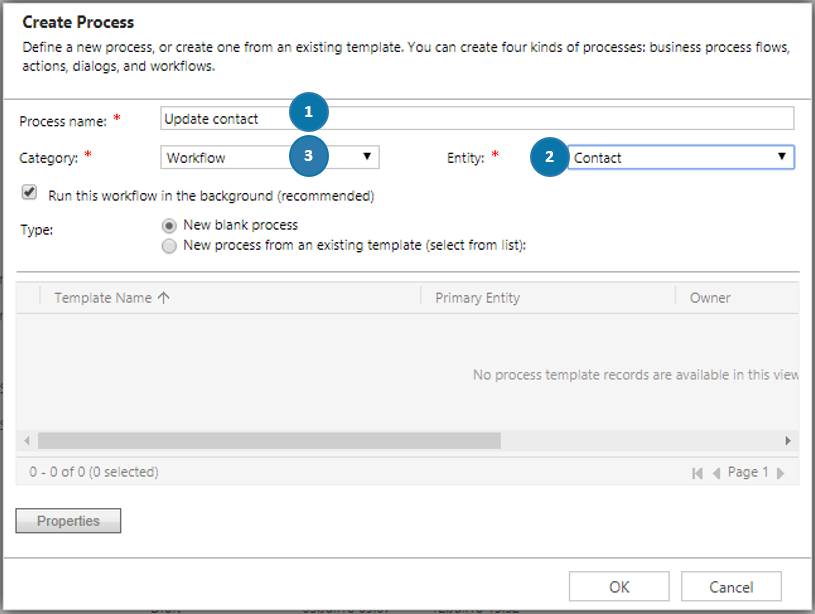The height and width of the screenshot is (614, 815).
Task: Select the New blank process option
Action: pos(169,226)
